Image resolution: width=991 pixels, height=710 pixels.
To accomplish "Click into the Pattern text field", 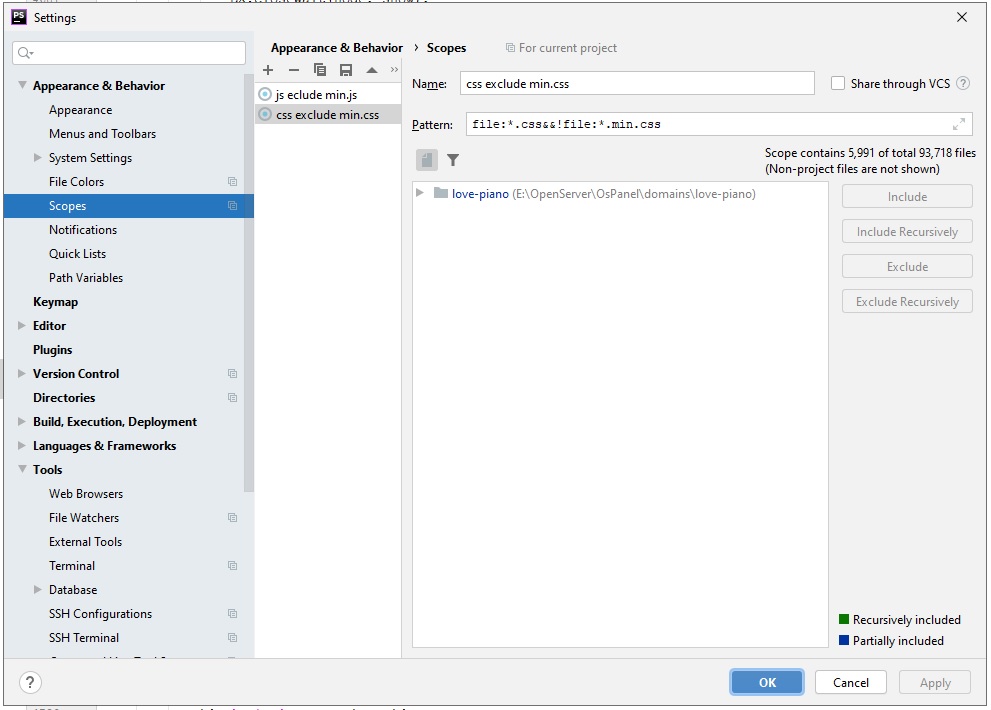I will (x=719, y=125).
